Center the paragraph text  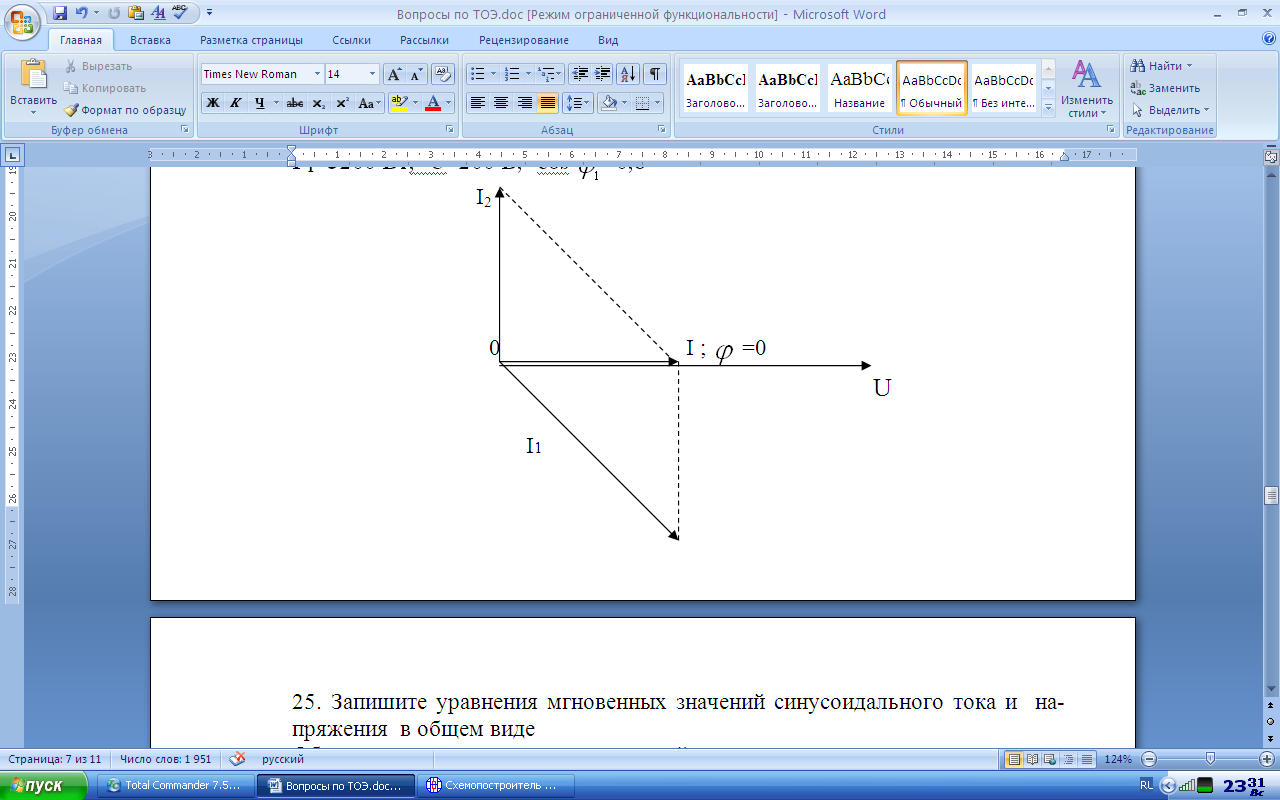coord(501,102)
